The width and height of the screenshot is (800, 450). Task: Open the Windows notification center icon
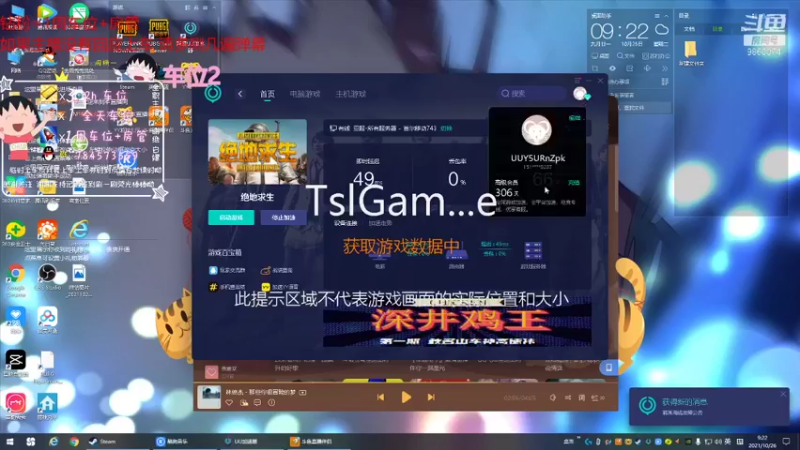coord(786,442)
